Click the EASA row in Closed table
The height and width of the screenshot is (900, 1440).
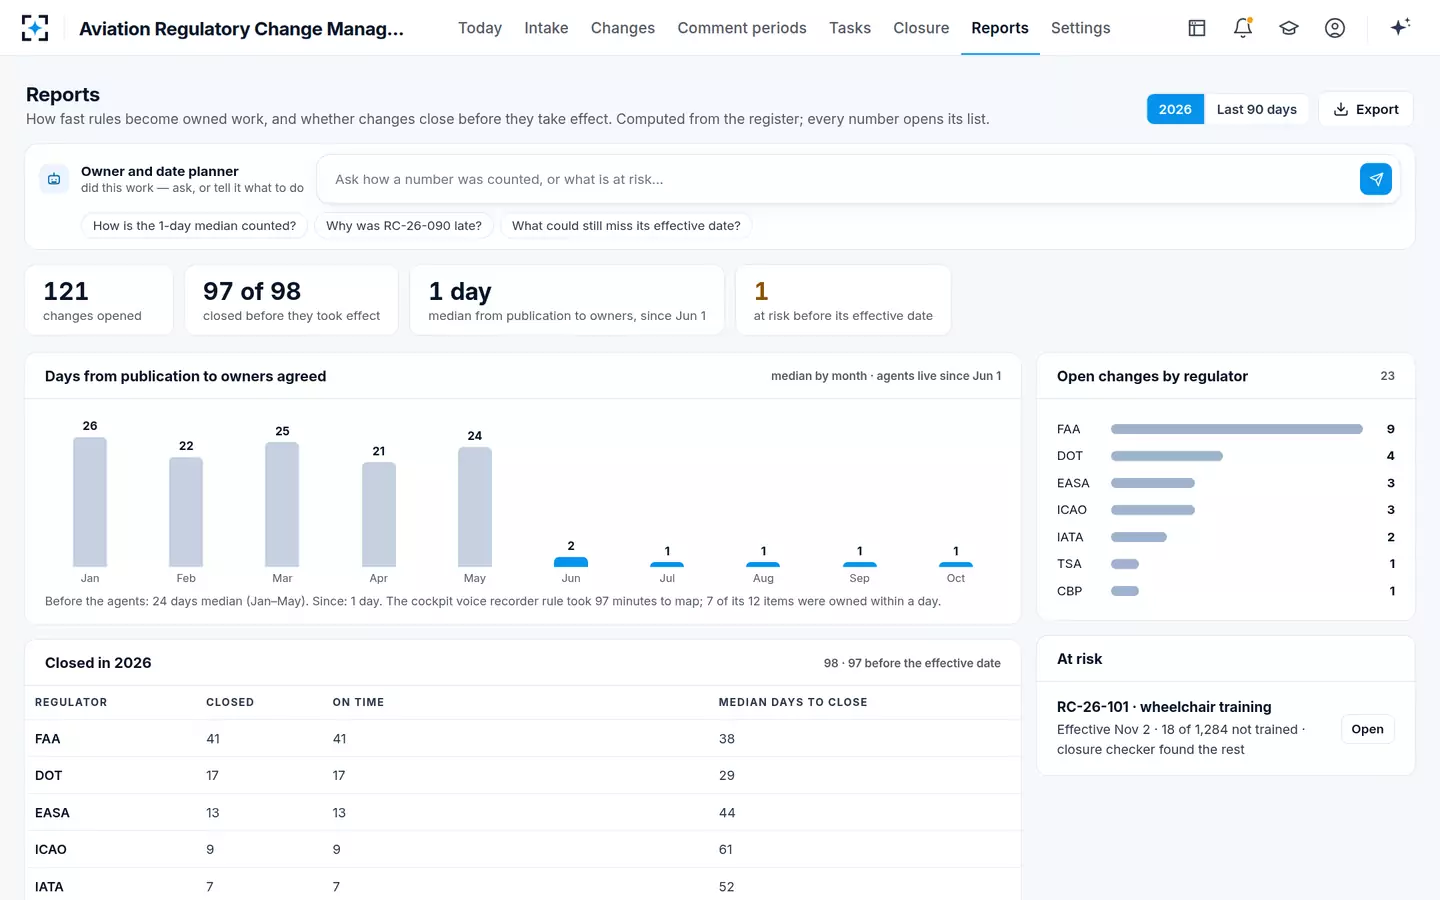click(x=523, y=813)
